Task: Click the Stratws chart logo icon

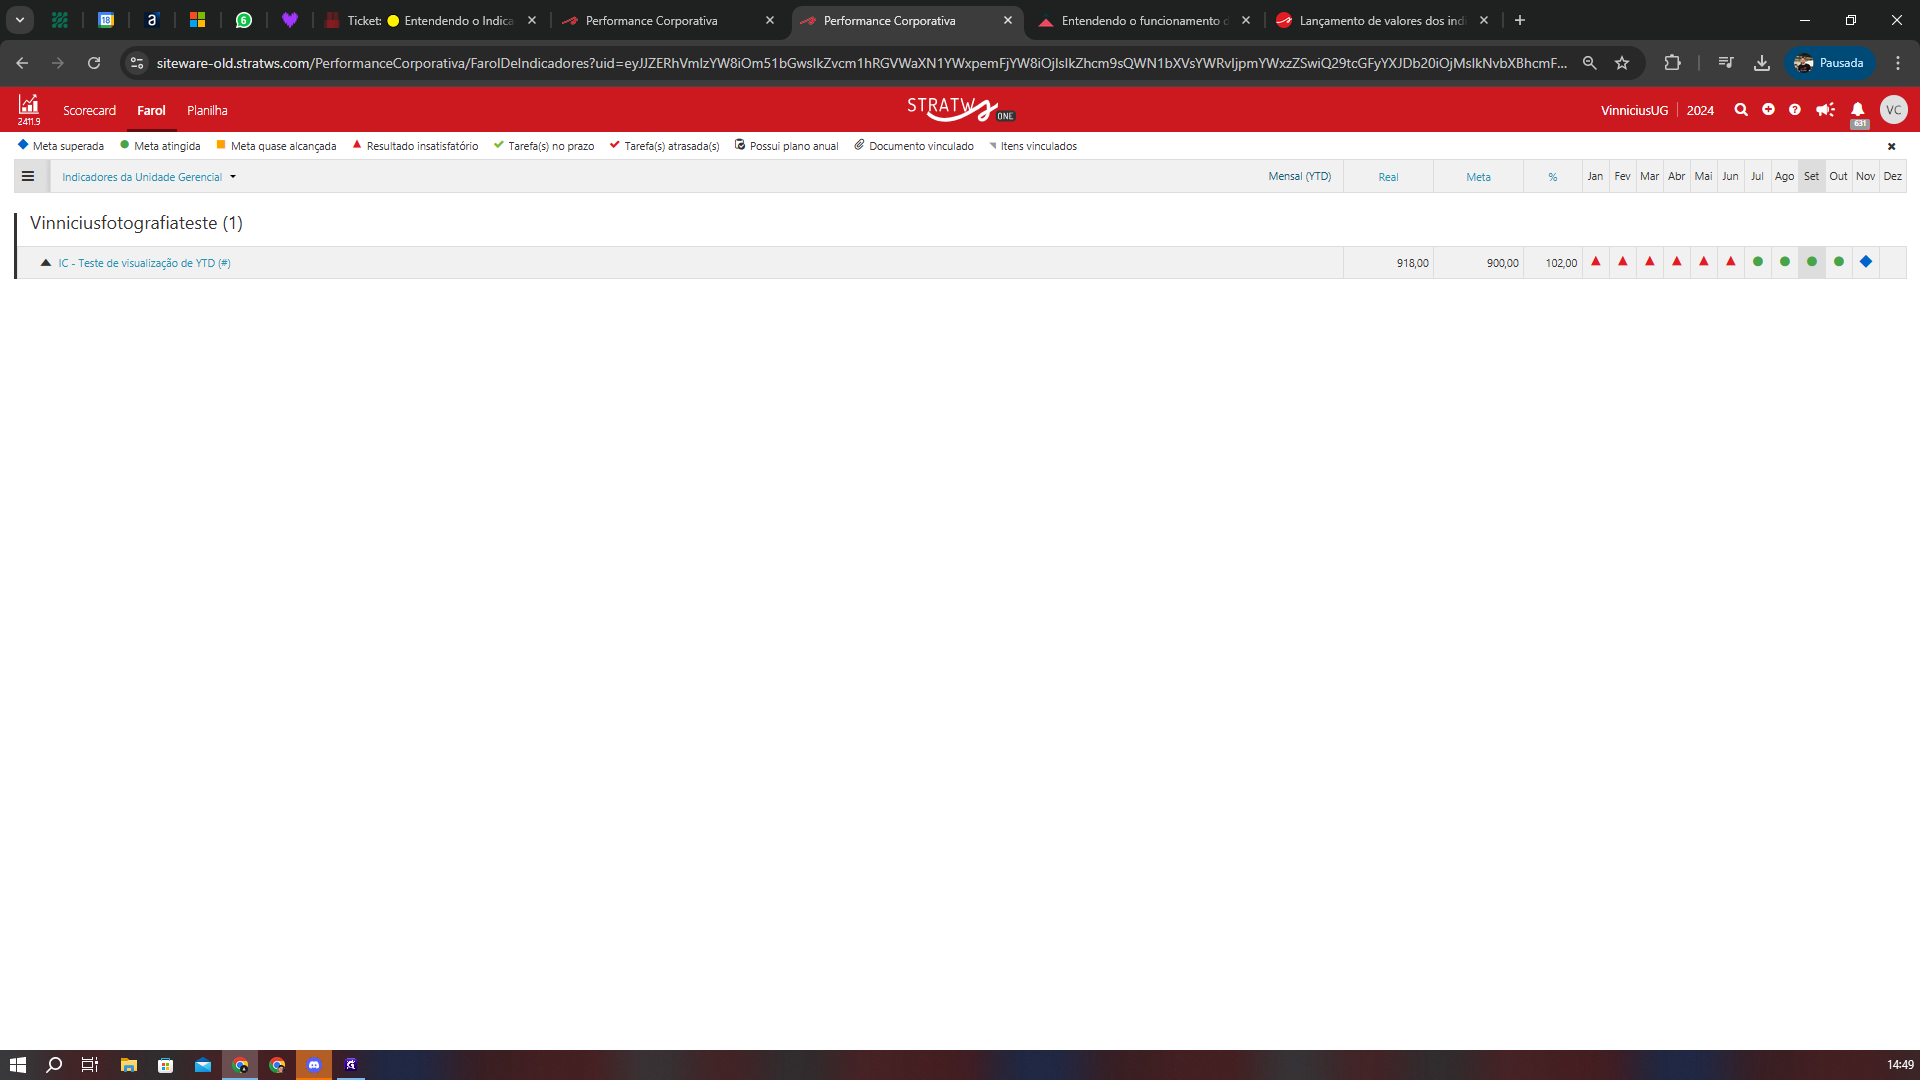Action: pos(29,104)
